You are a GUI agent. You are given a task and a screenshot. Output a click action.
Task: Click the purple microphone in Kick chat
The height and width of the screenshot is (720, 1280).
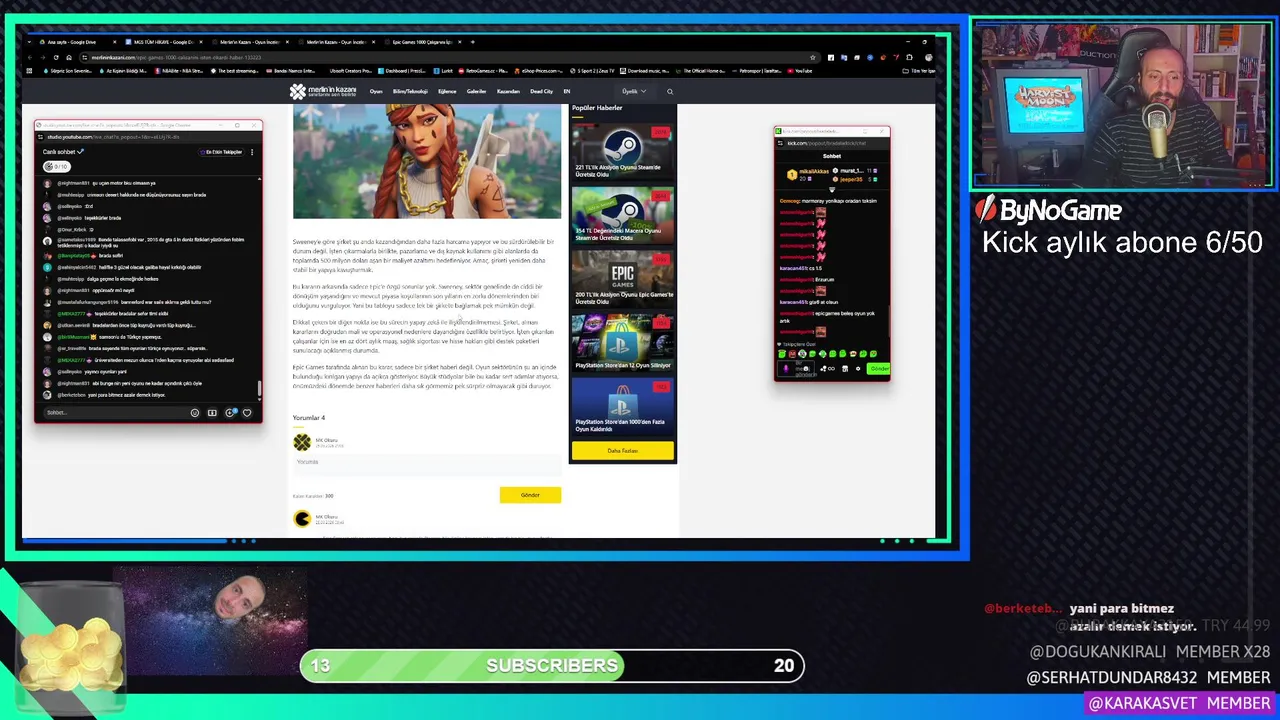coord(786,368)
